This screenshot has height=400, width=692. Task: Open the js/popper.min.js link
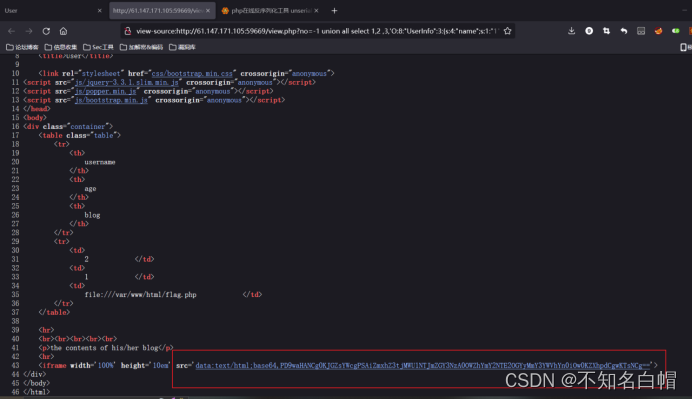[x=105, y=91]
